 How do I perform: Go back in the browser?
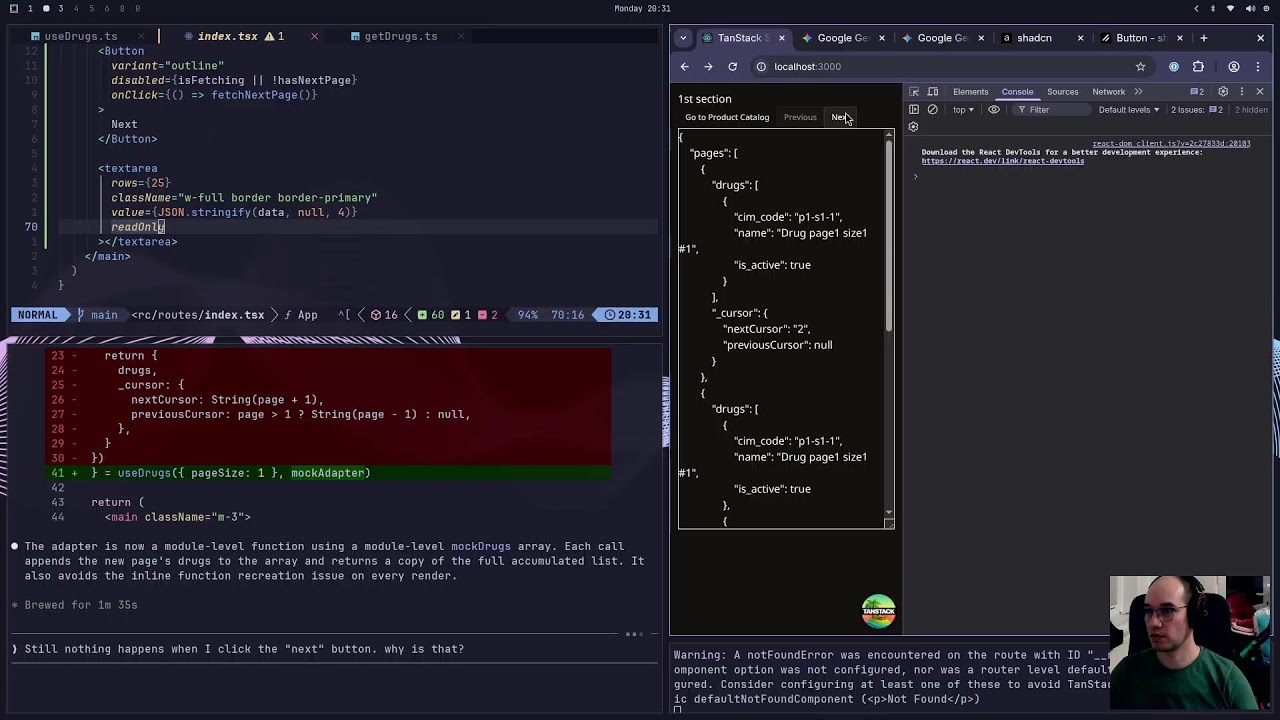685,67
